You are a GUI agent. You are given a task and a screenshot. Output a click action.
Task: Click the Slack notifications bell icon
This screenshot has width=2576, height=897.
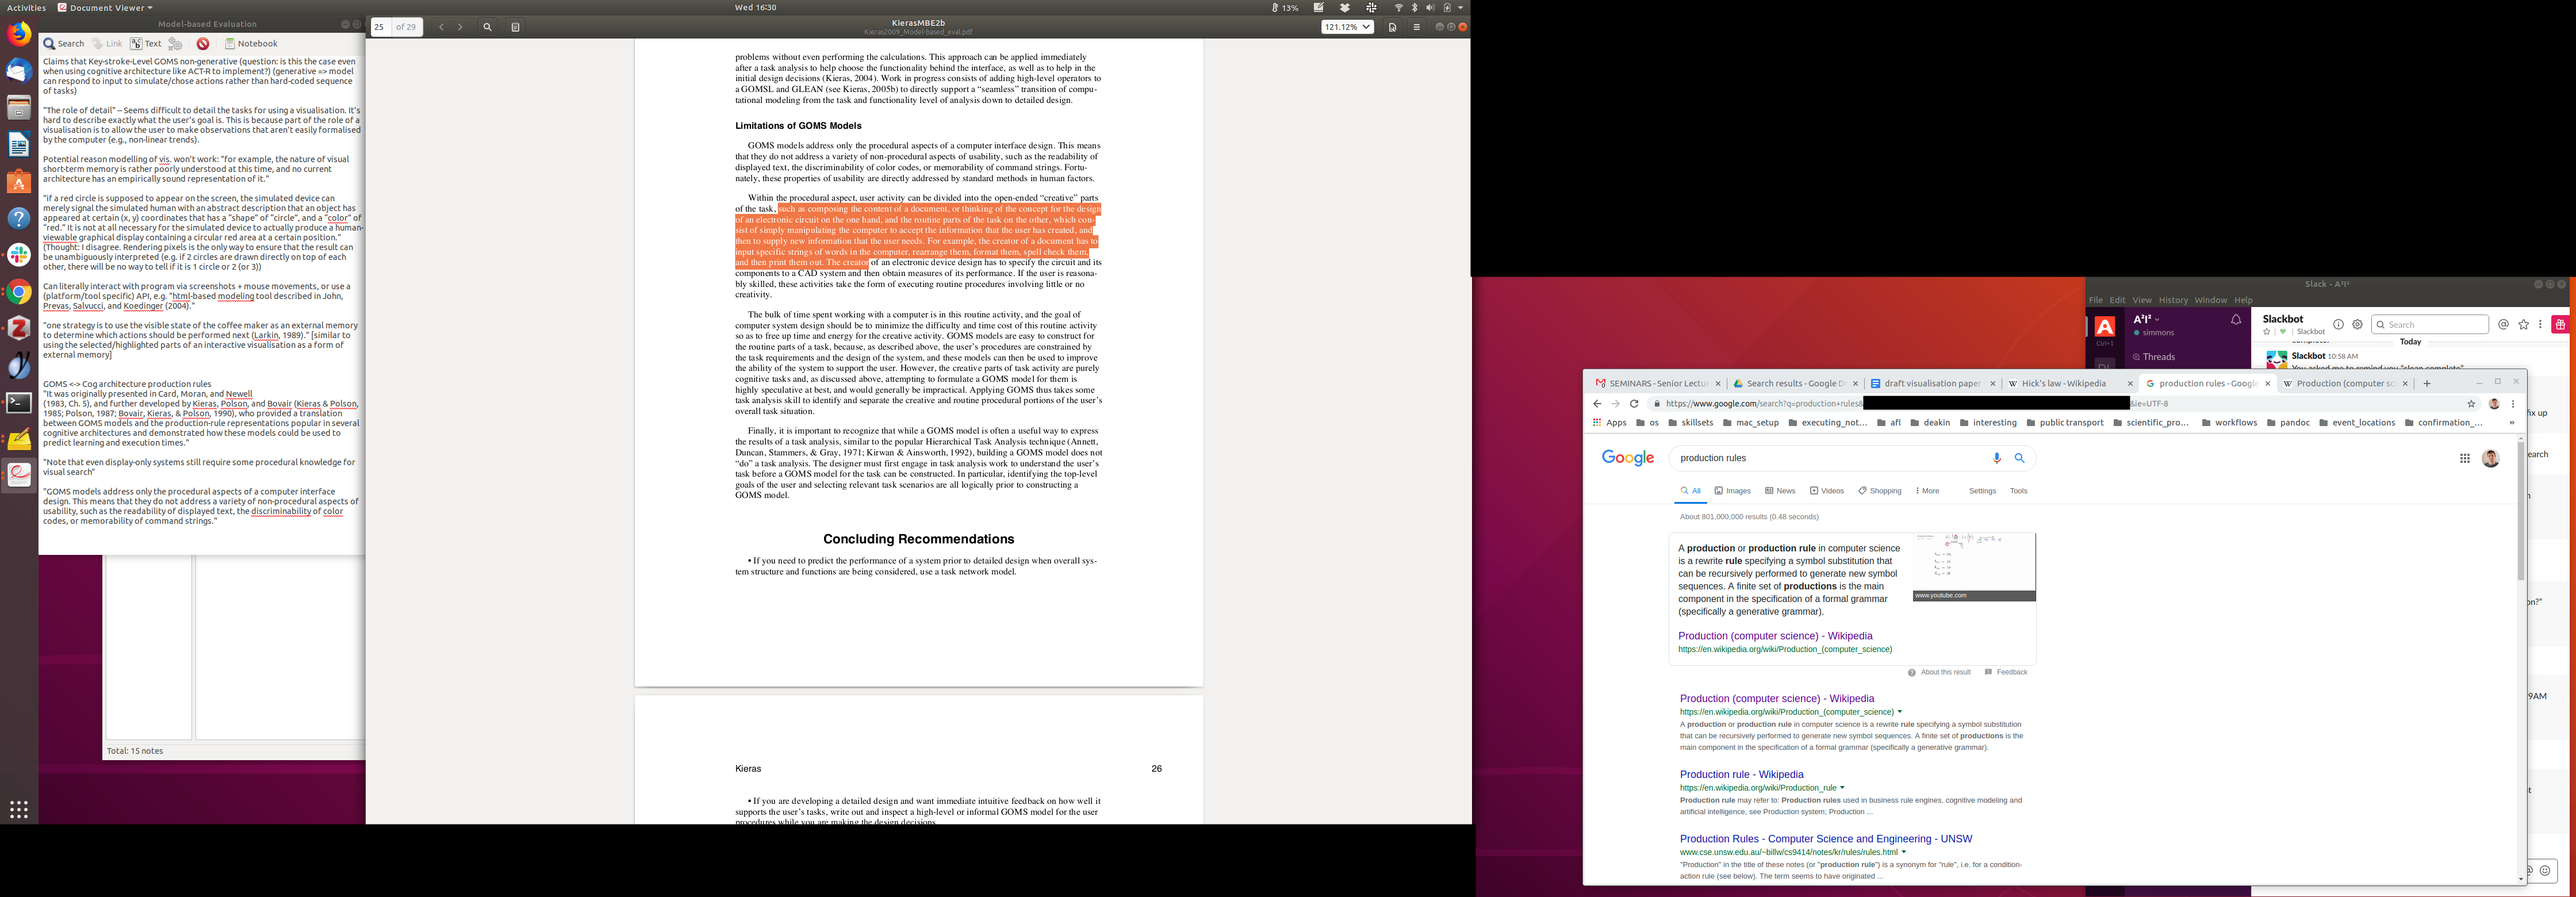2235,319
